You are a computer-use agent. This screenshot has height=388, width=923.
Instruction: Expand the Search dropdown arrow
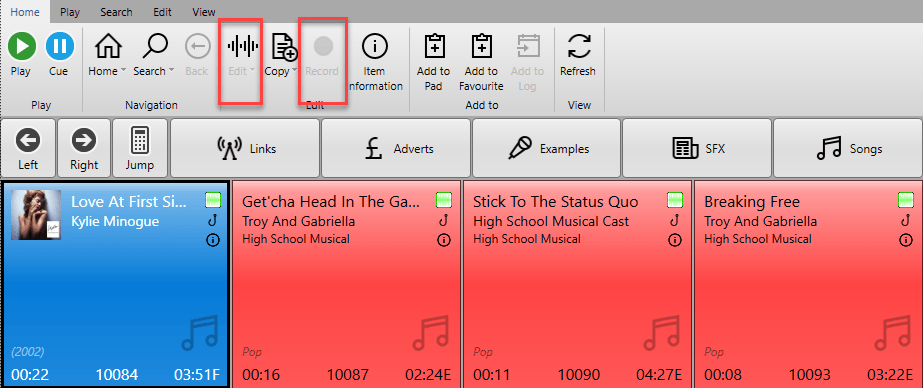click(171, 71)
